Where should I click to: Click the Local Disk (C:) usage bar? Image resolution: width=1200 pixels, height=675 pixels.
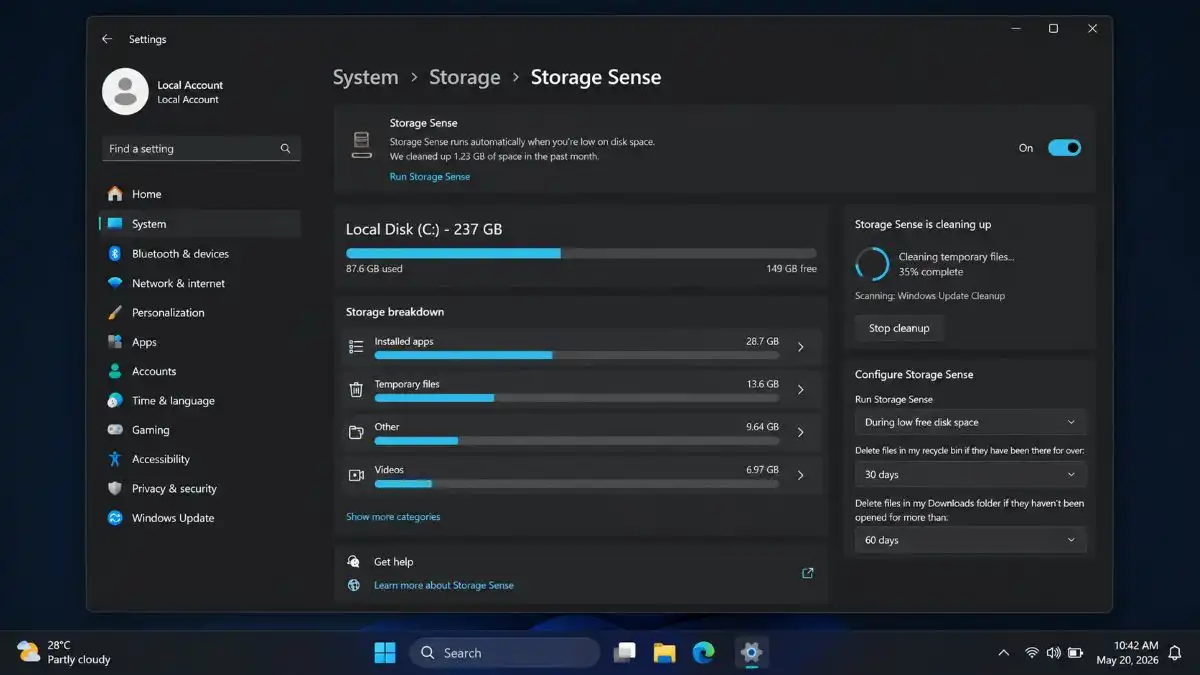pos(581,254)
